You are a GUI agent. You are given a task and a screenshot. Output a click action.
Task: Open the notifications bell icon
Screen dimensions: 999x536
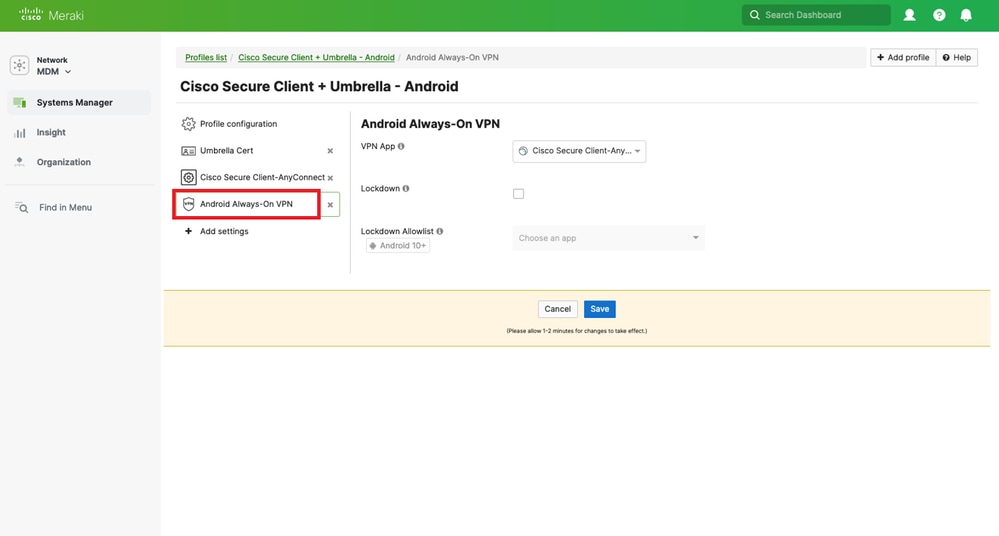tap(966, 15)
